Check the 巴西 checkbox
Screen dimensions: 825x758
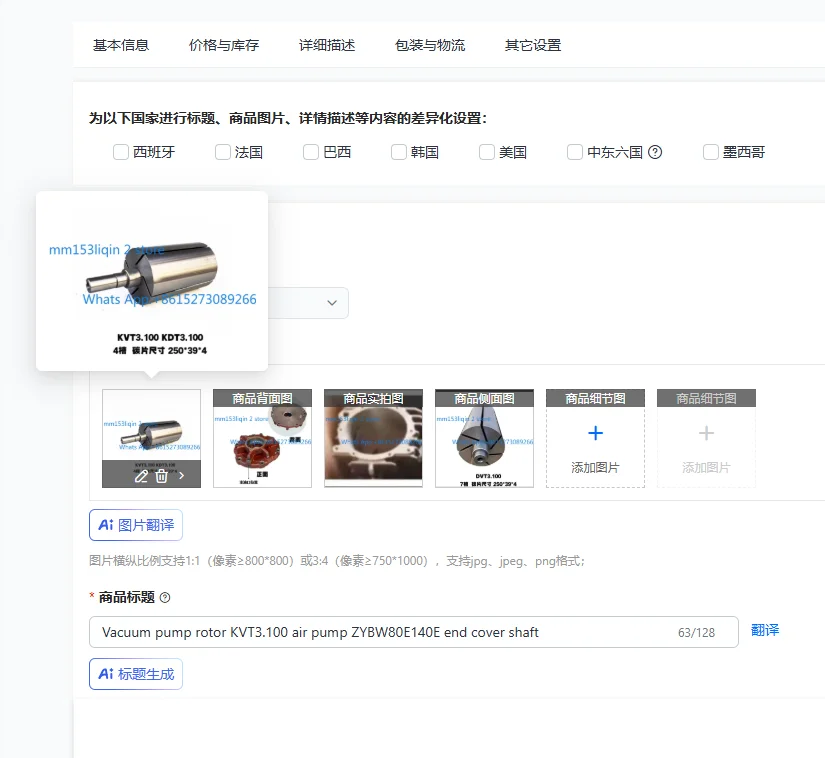[311, 152]
